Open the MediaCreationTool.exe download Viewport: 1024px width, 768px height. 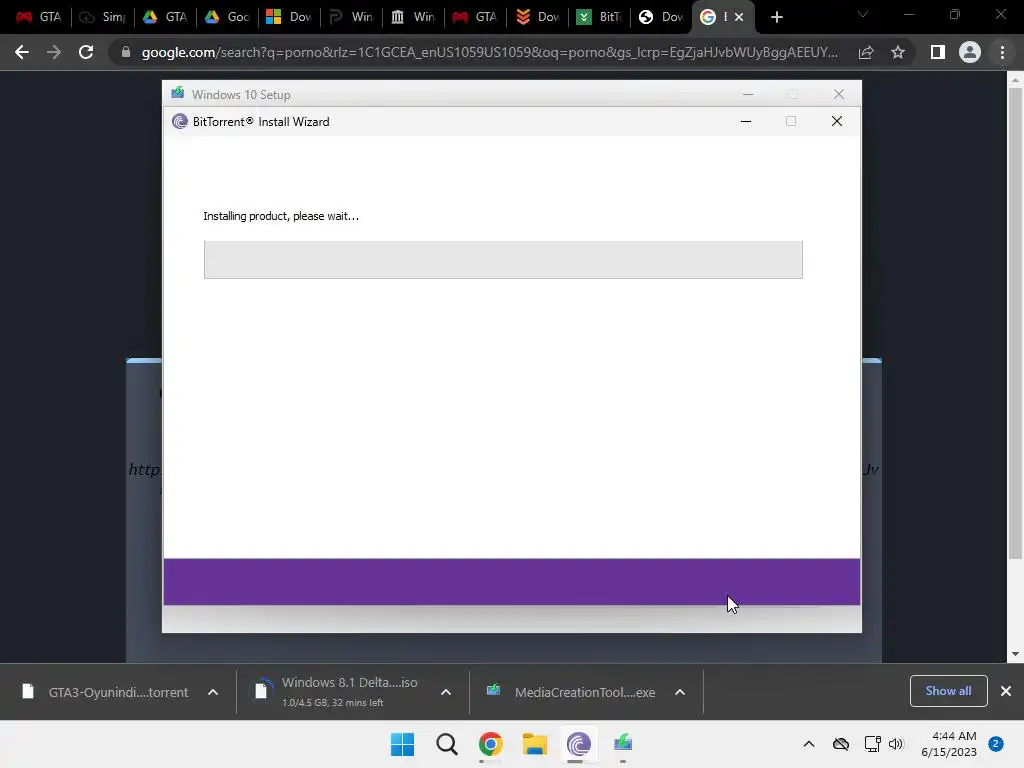pos(572,692)
